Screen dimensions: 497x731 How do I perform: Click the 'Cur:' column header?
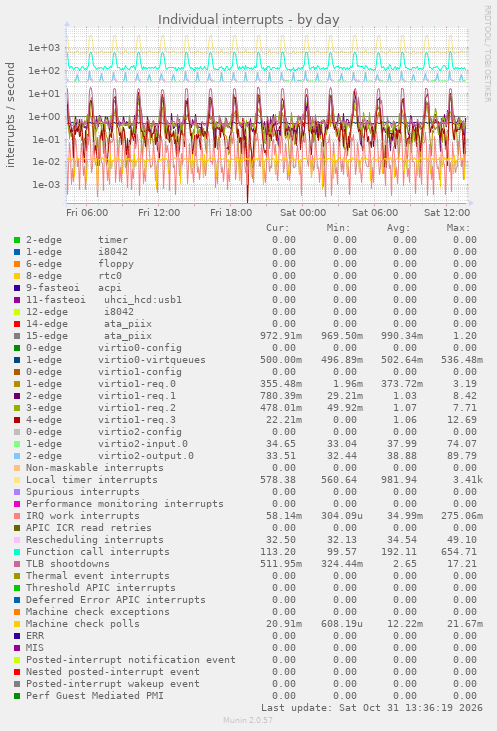[x=278, y=228]
